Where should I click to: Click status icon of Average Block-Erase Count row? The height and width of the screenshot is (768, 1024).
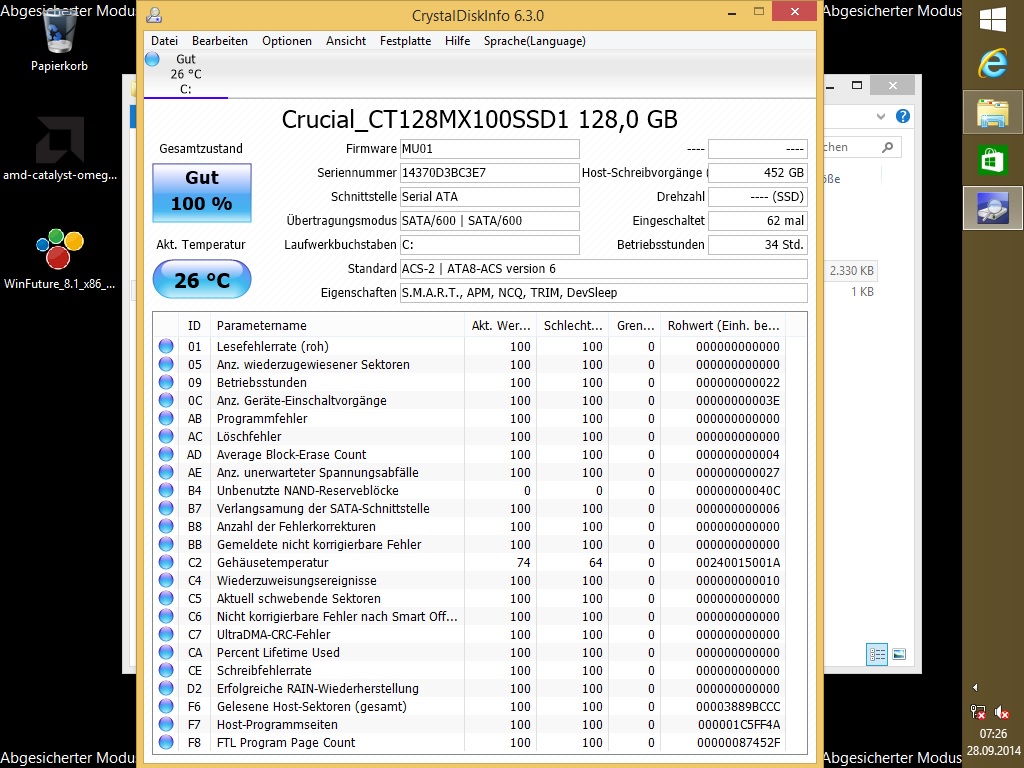coord(166,455)
